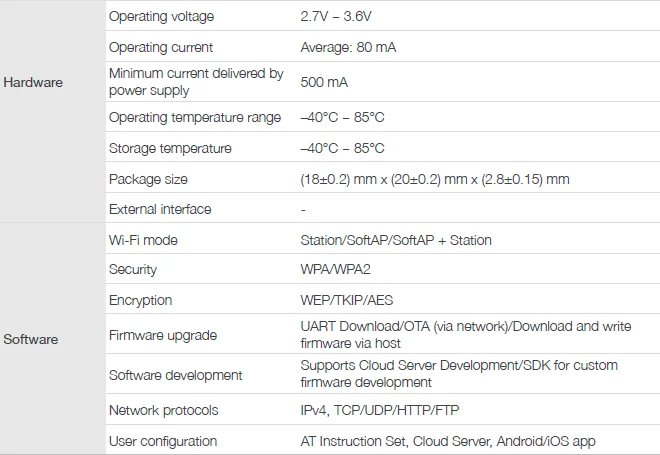Select the External interface label
The height and width of the screenshot is (455, 660).
click(160, 209)
